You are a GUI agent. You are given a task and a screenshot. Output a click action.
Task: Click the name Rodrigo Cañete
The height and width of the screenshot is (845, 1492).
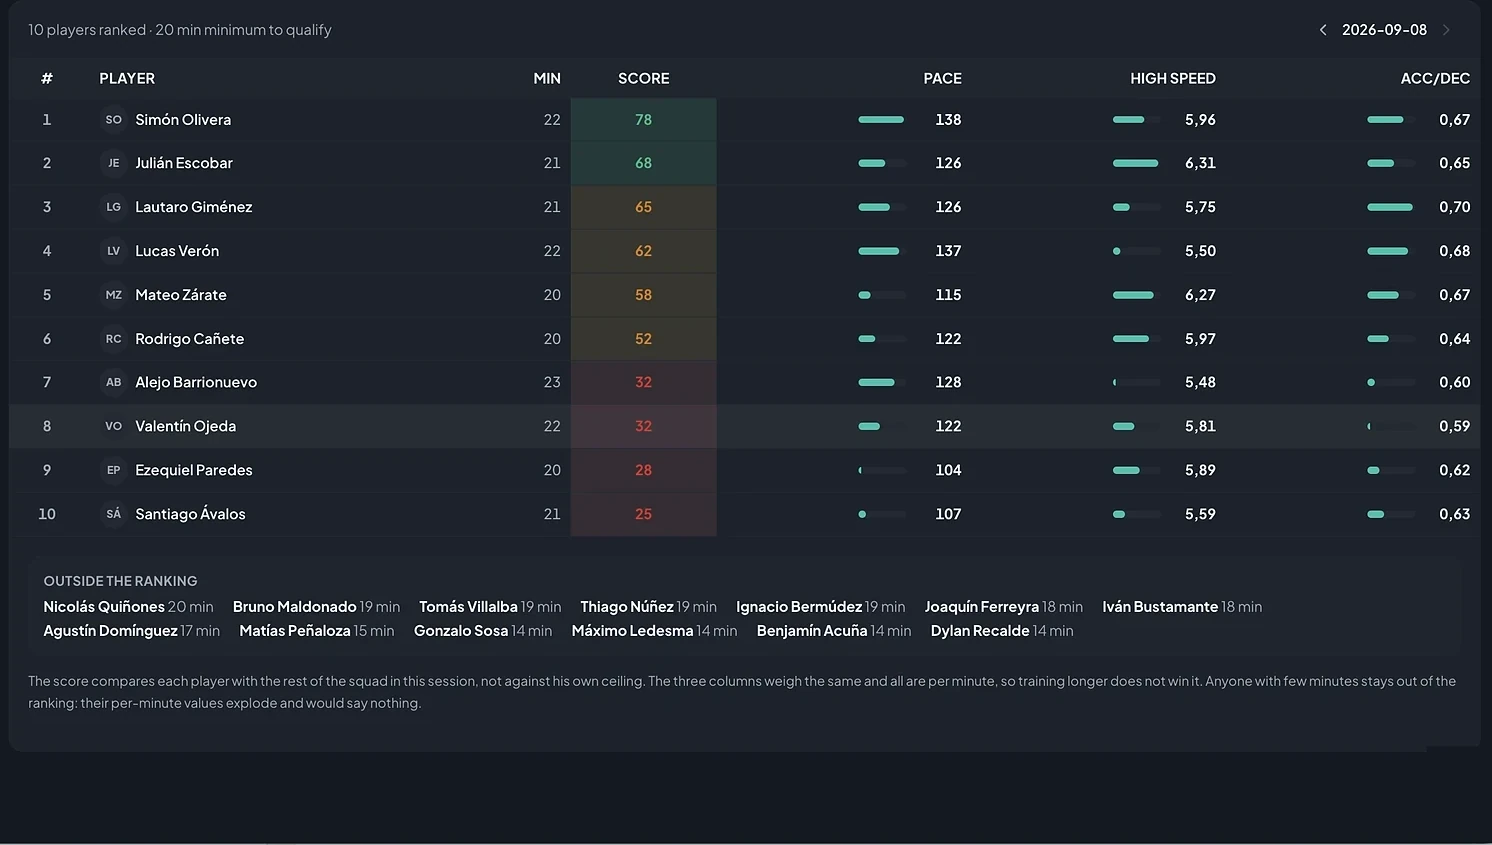click(x=190, y=339)
